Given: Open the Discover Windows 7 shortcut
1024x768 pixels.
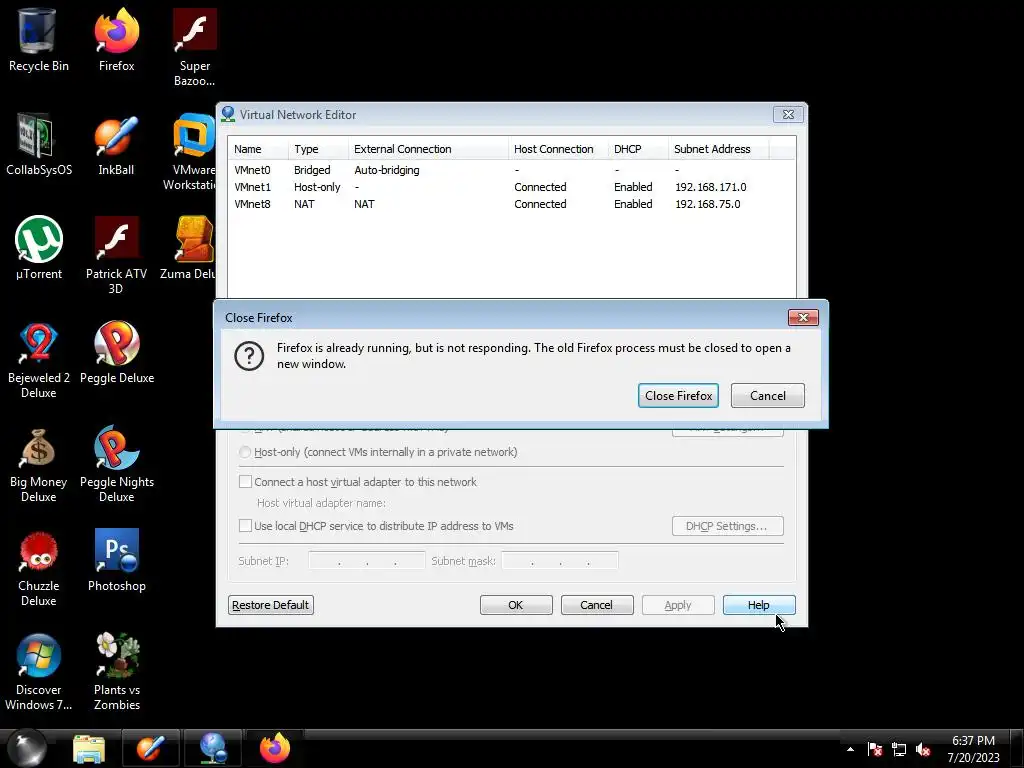Looking at the screenshot, I should 38,671.
